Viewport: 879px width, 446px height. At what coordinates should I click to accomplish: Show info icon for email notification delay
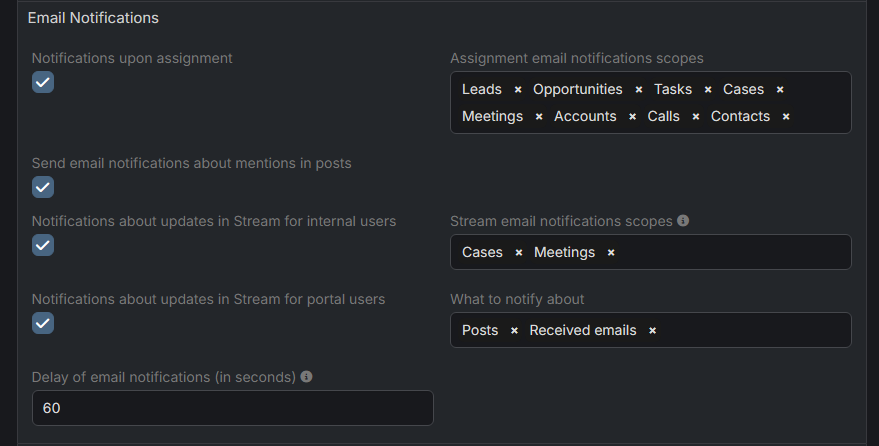pyautogui.click(x=307, y=377)
